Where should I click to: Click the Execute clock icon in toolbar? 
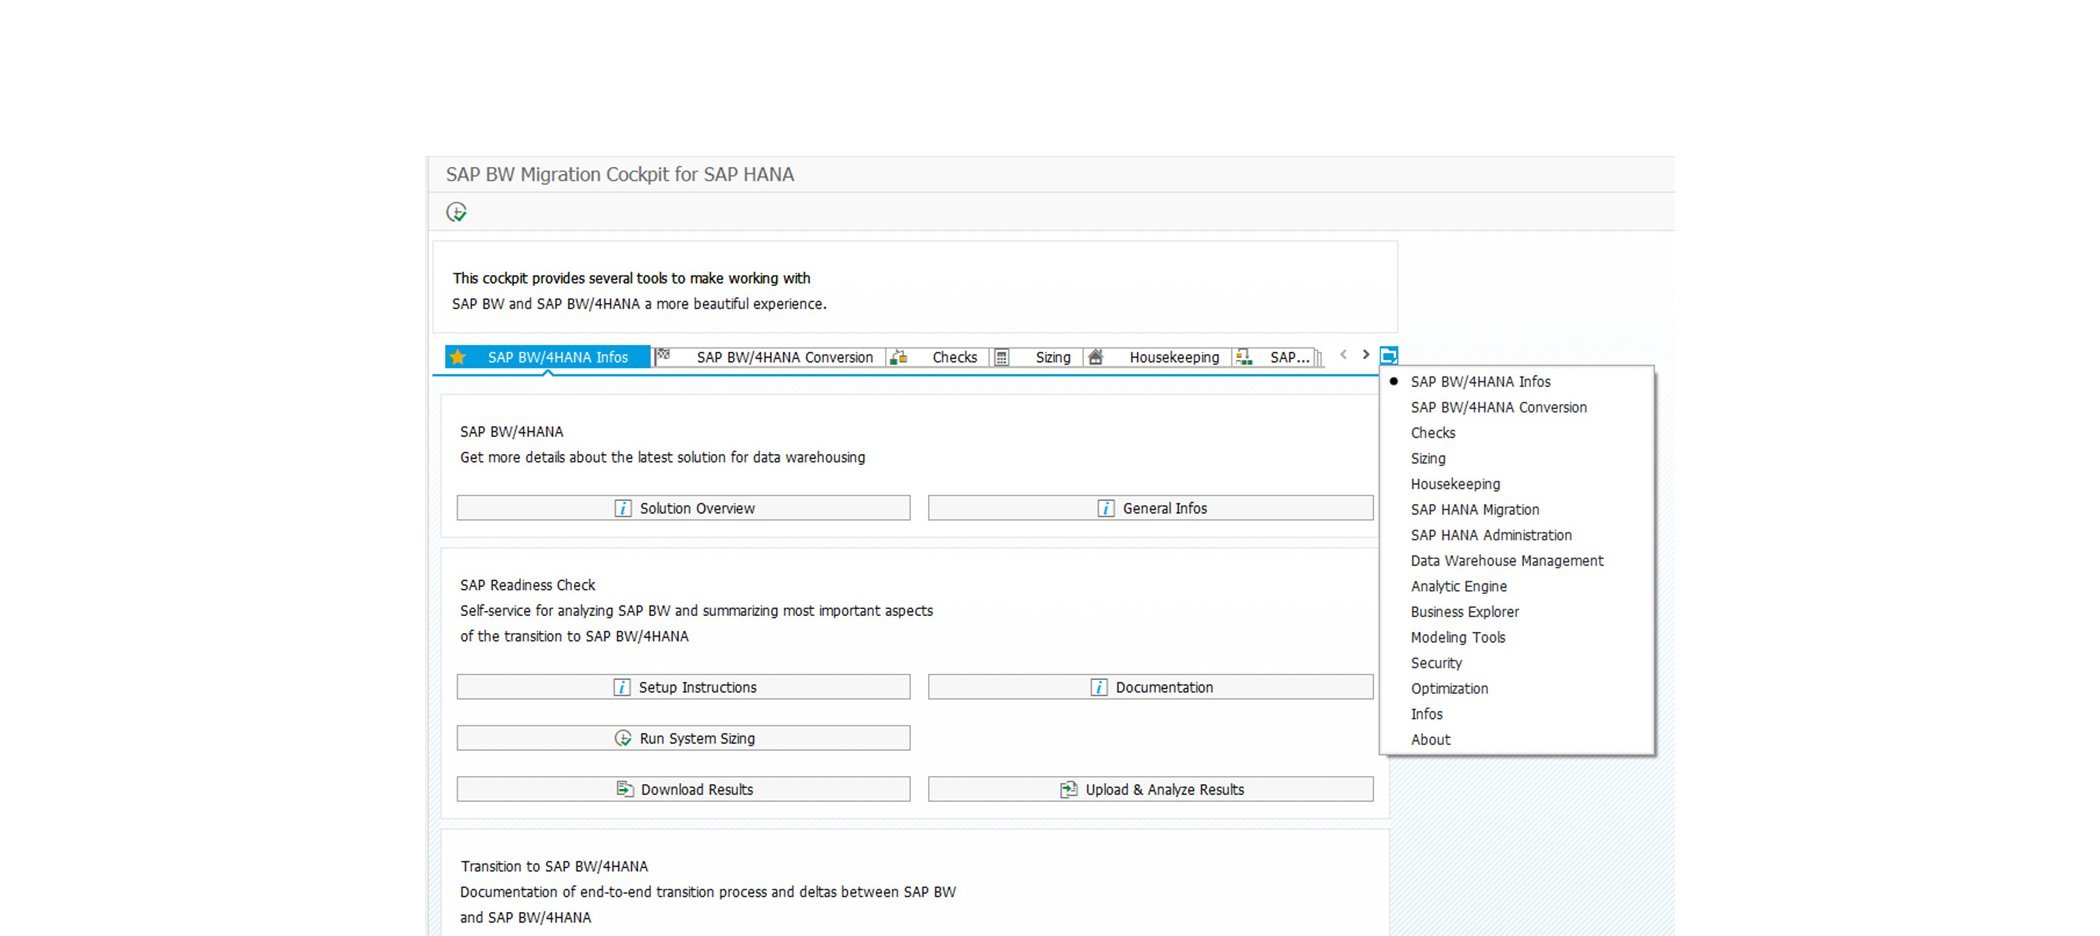pyautogui.click(x=456, y=212)
